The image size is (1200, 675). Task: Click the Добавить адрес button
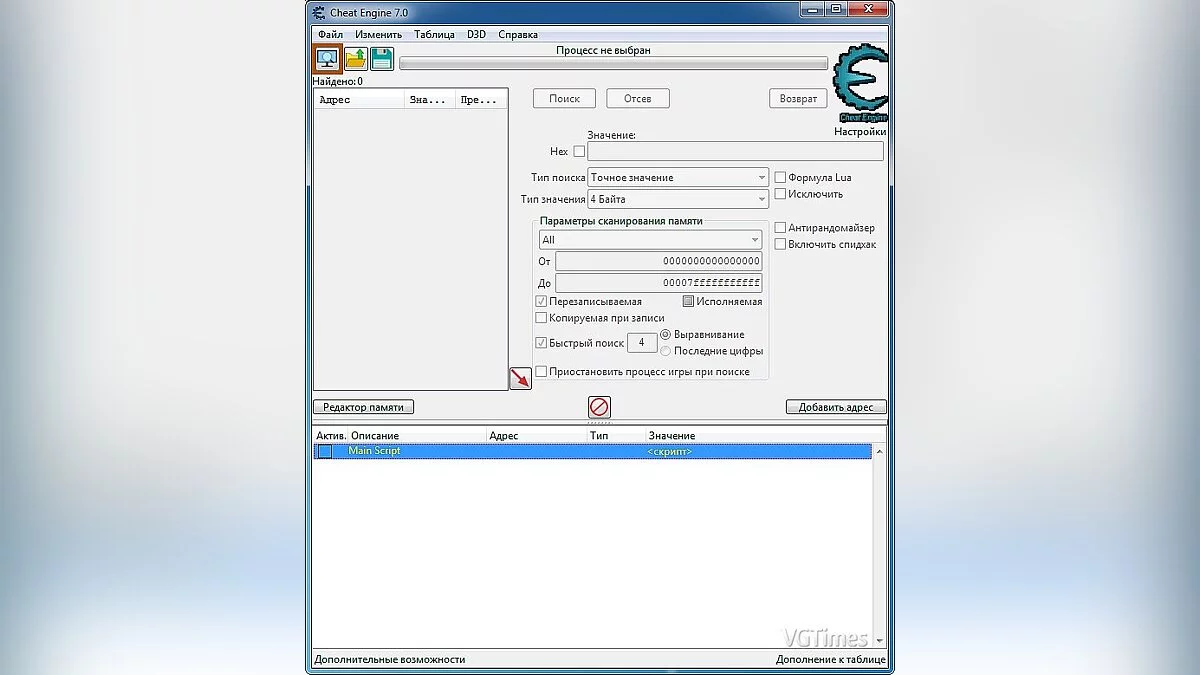pos(836,406)
